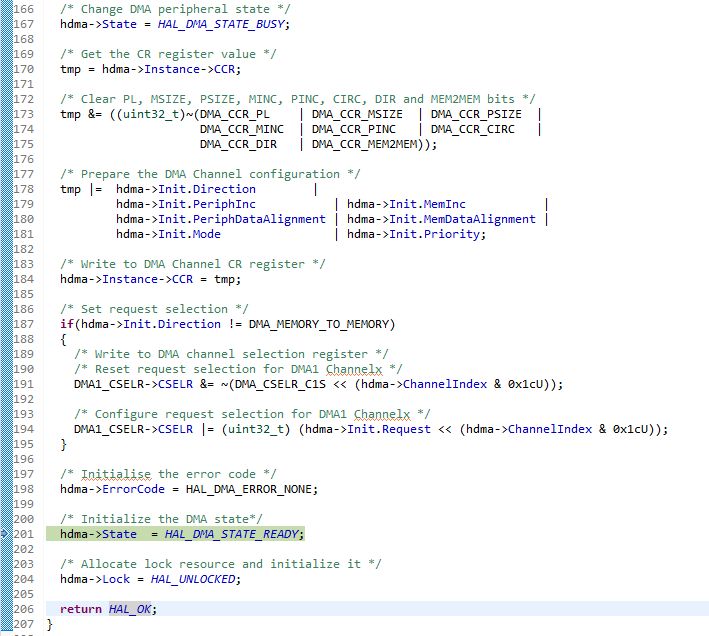Click DMA_CCR_CIRC on line 174
This screenshot has height=636, width=709.
point(473,129)
